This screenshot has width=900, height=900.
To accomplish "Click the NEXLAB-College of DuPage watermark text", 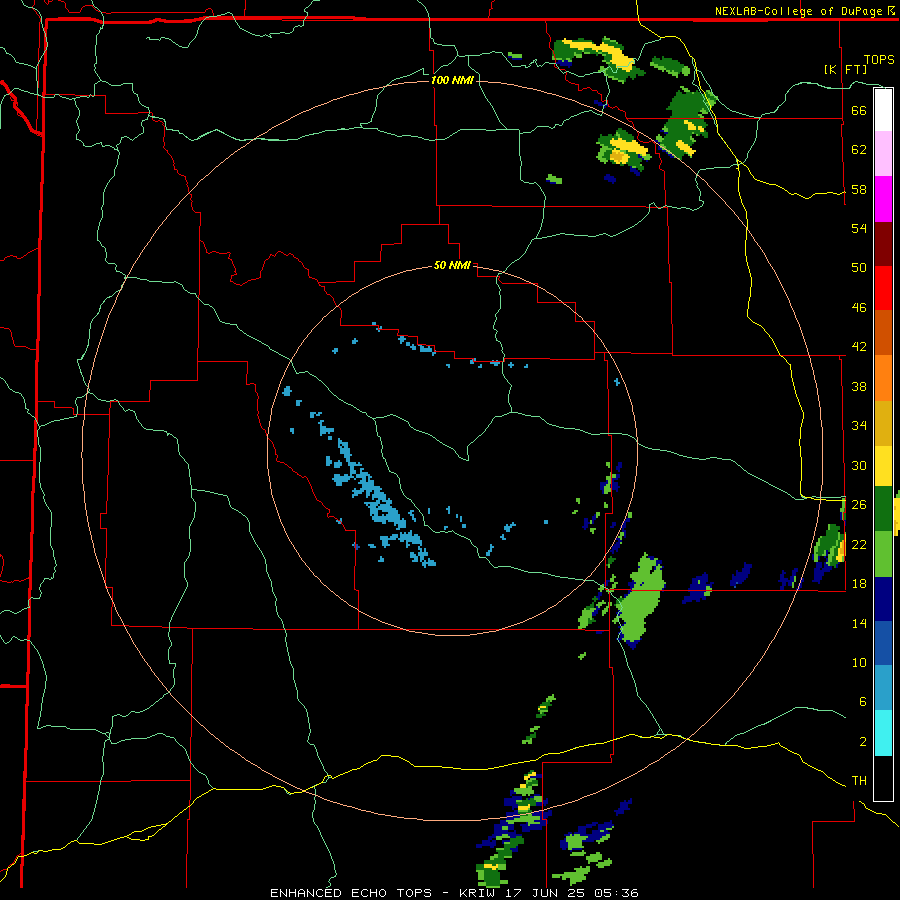I will (804, 11).
